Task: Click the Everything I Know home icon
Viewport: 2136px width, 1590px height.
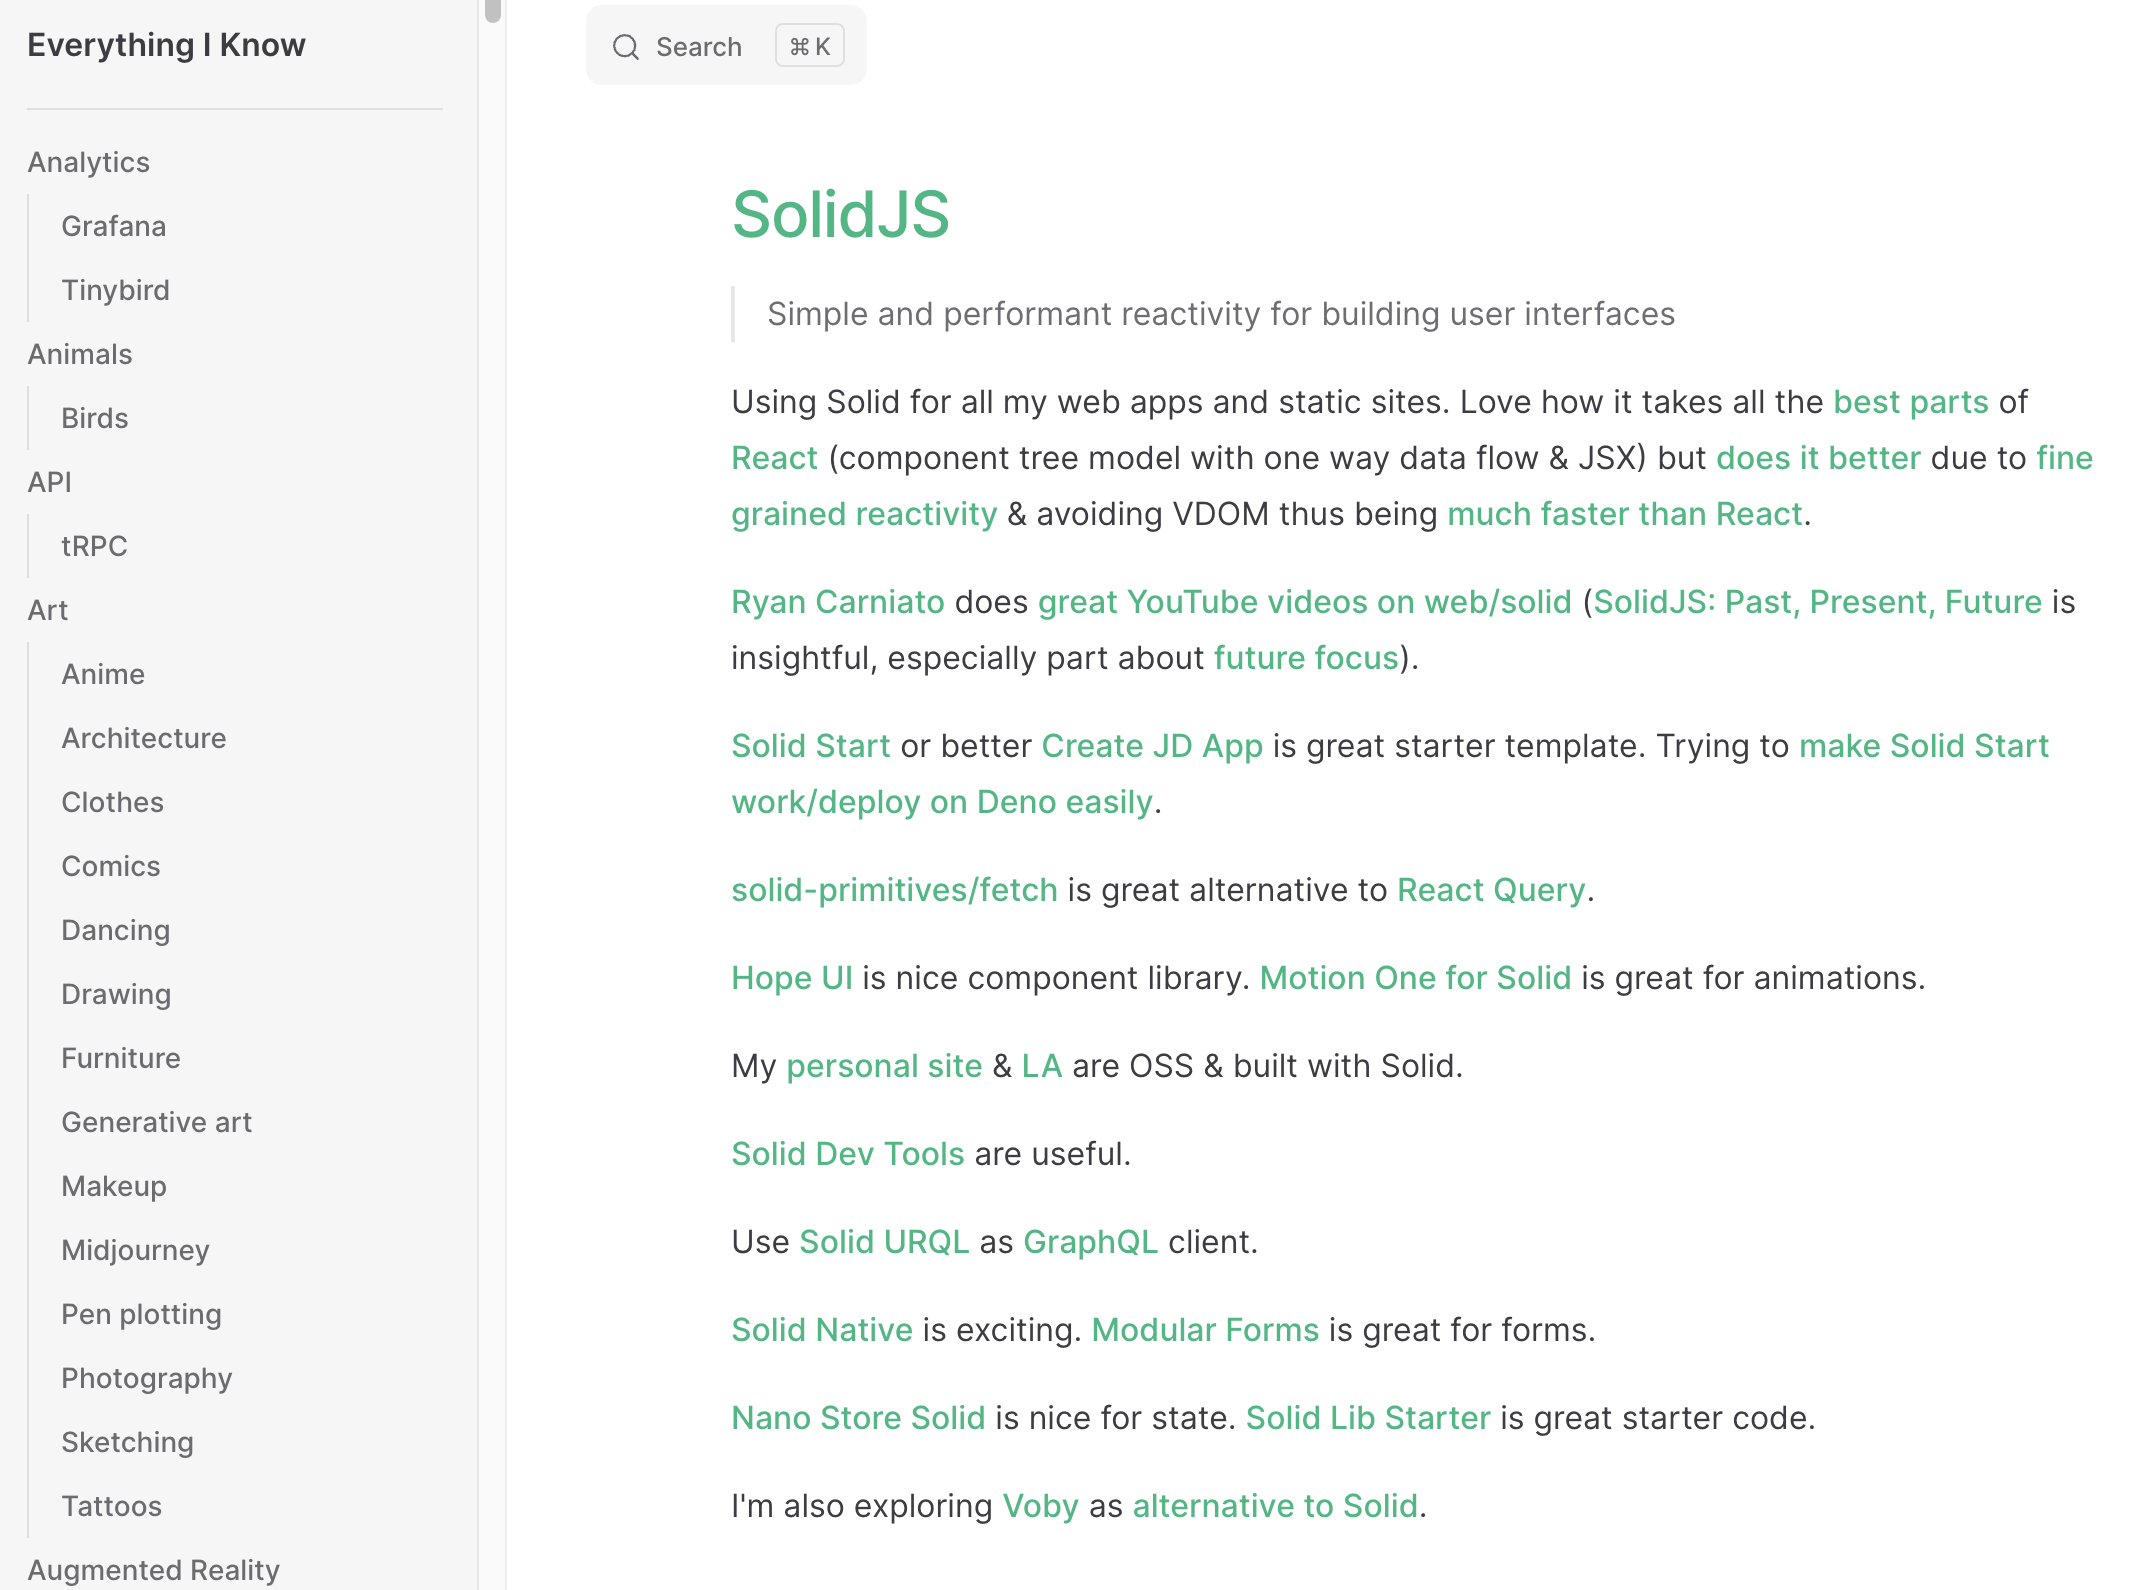Action: tap(167, 45)
